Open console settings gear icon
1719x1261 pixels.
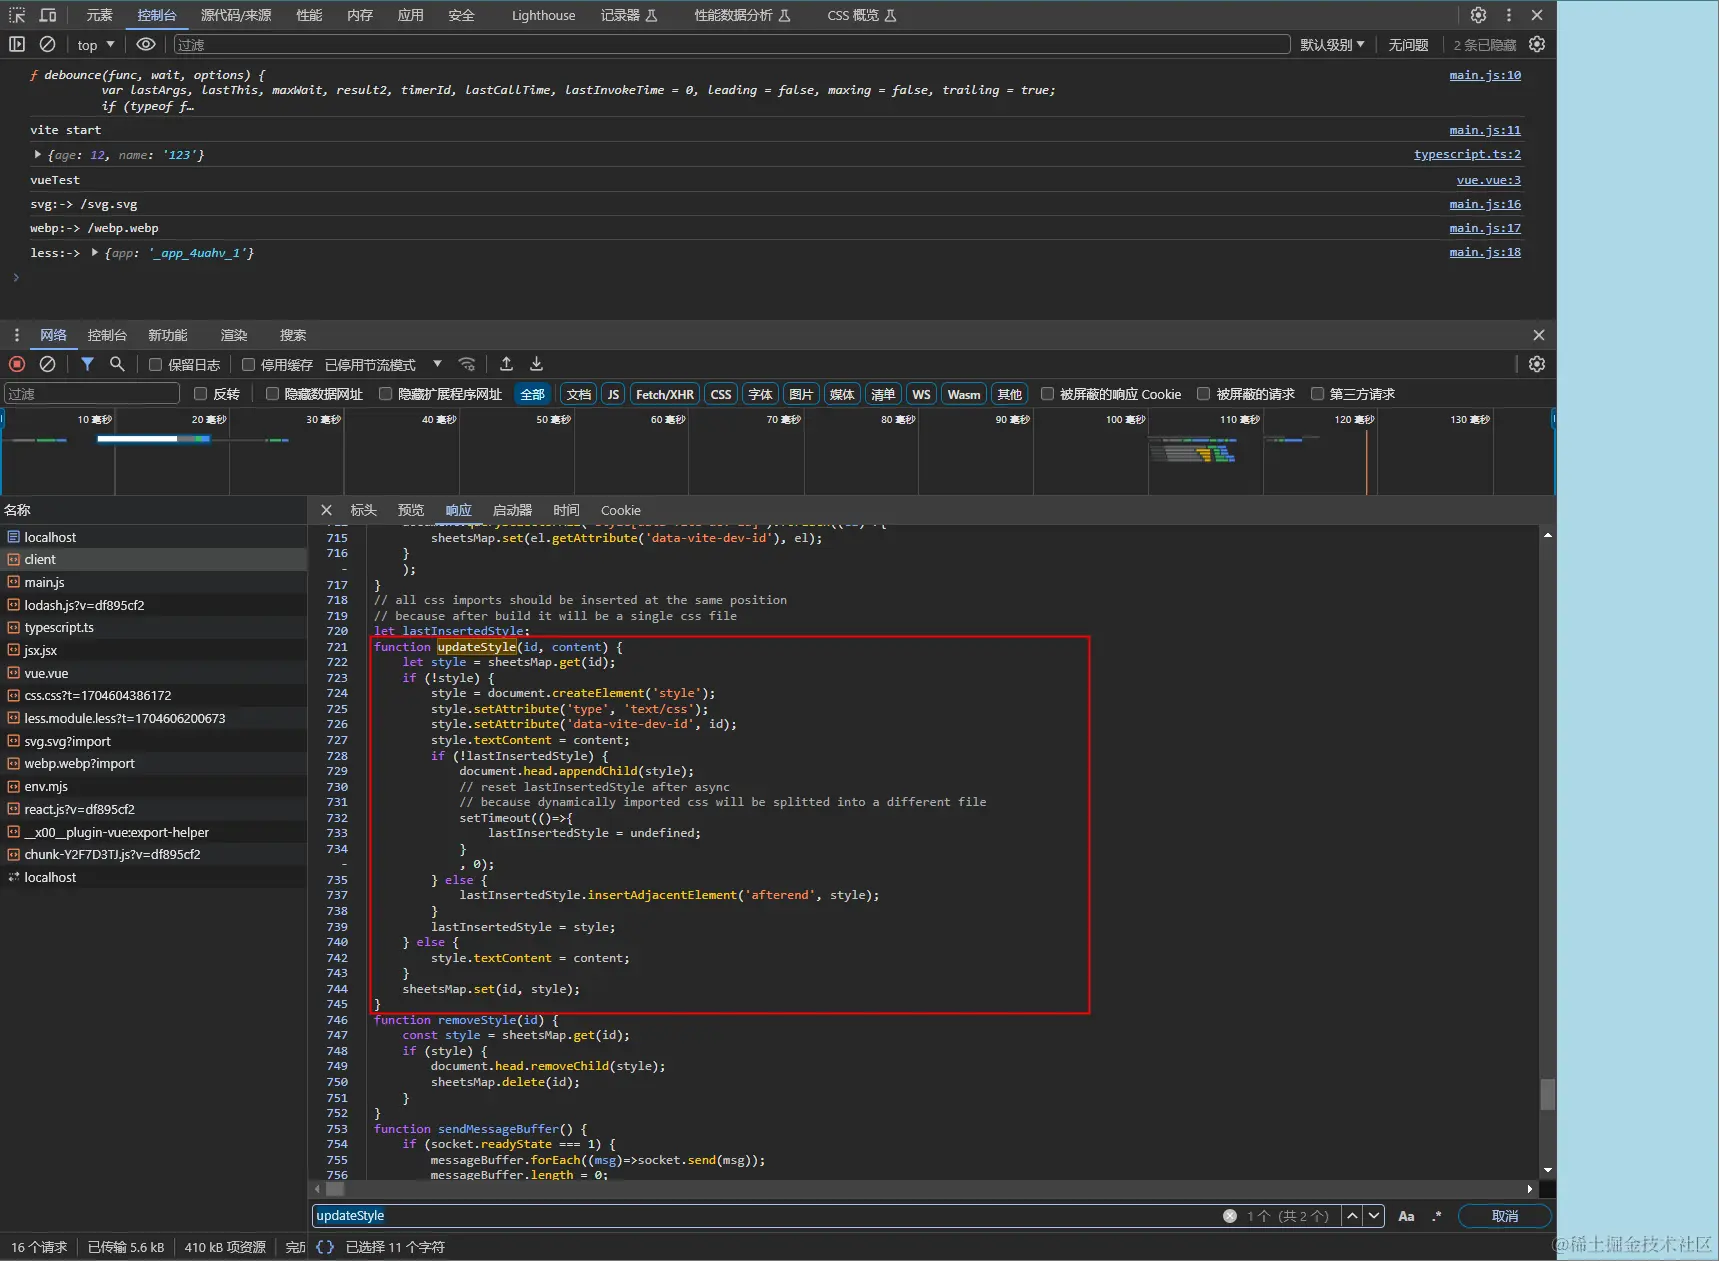pos(1537,44)
